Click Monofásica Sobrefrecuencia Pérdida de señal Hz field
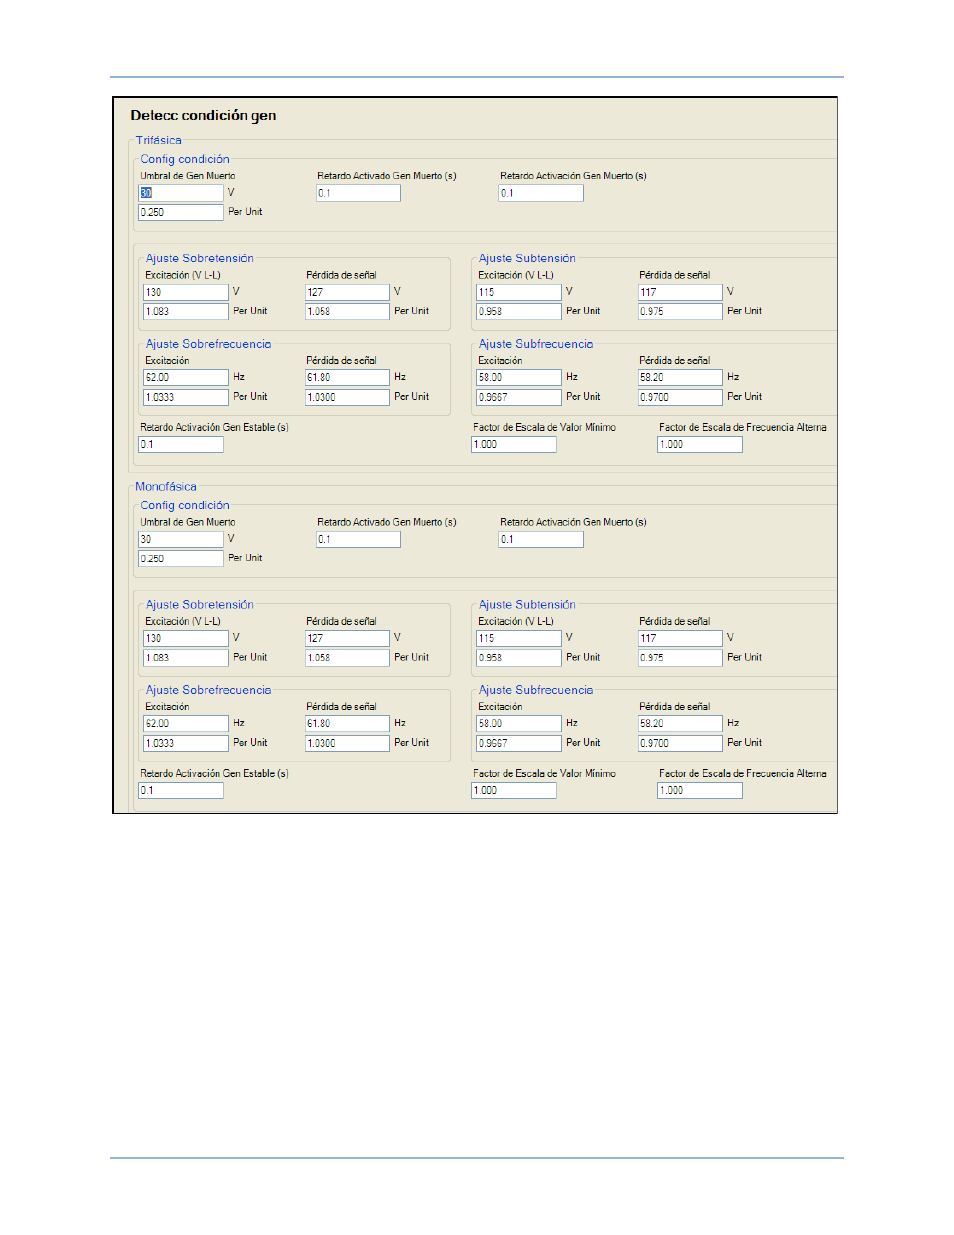Image resolution: width=954 pixels, height=1235 pixels. point(347,723)
